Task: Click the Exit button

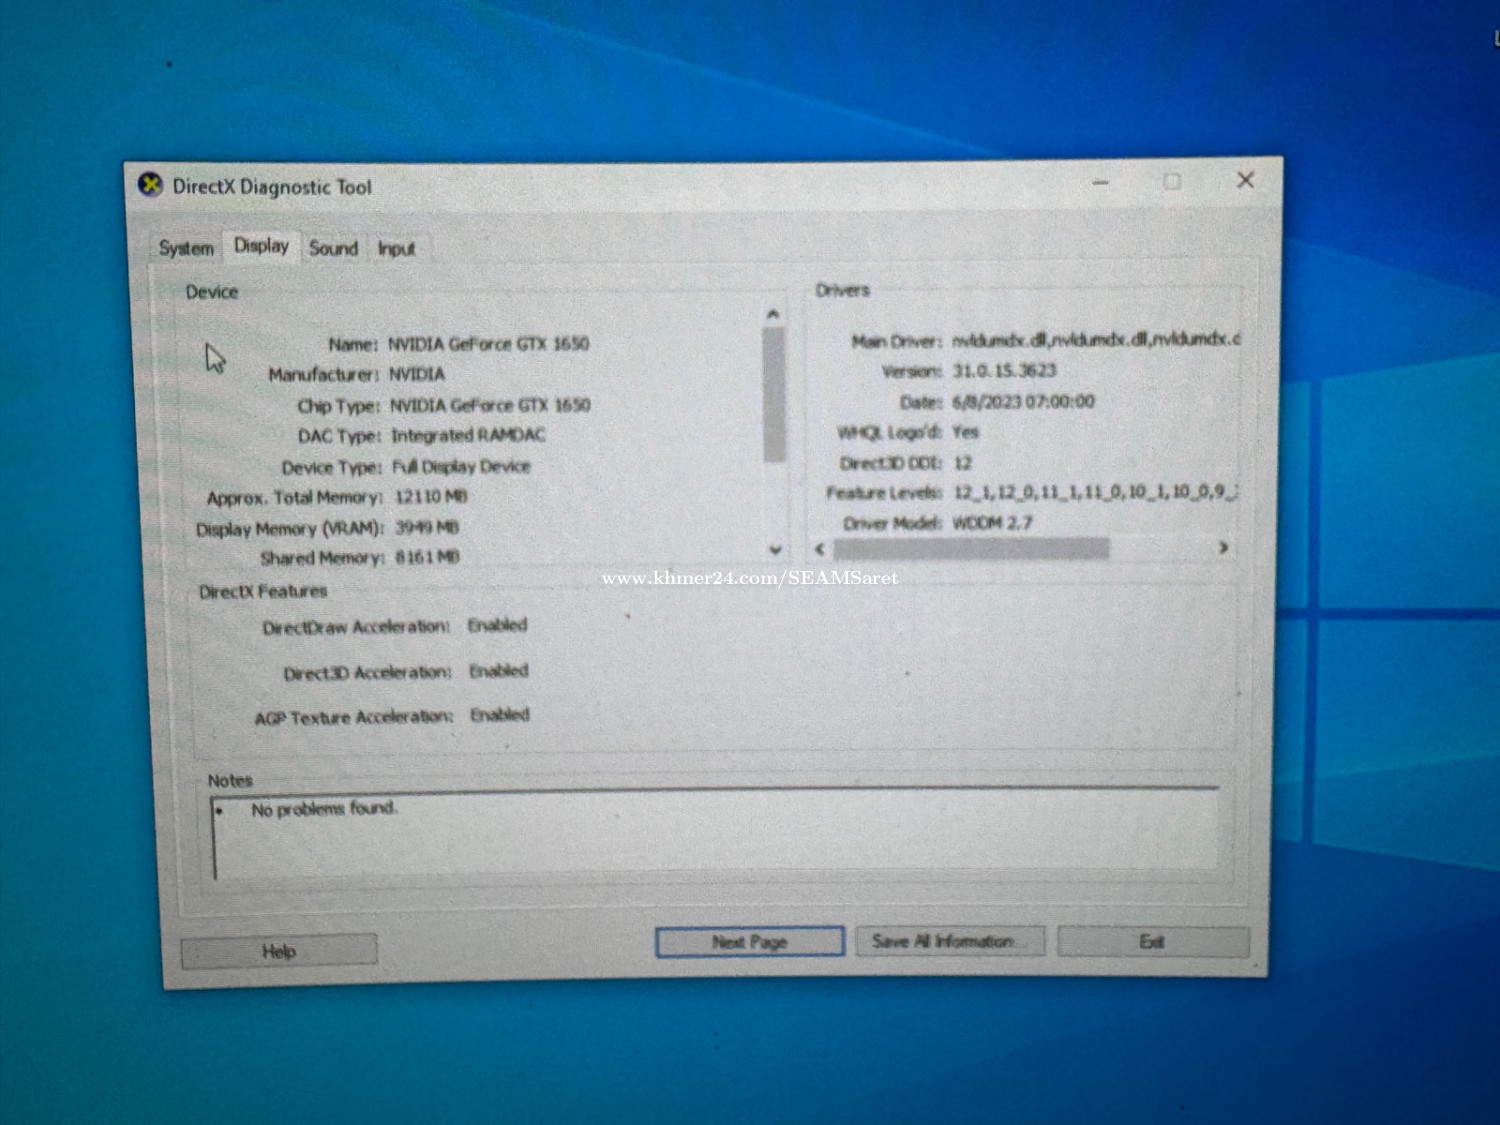Action: point(1153,941)
